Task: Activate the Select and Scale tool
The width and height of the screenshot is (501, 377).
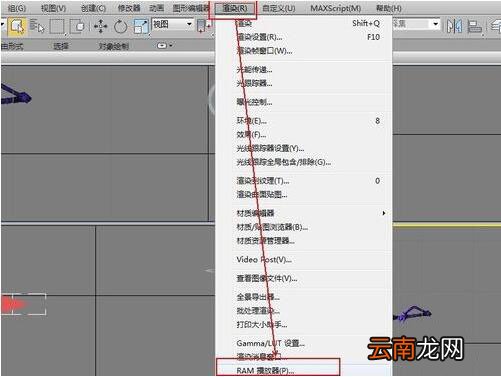Action: click(x=141, y=26)
